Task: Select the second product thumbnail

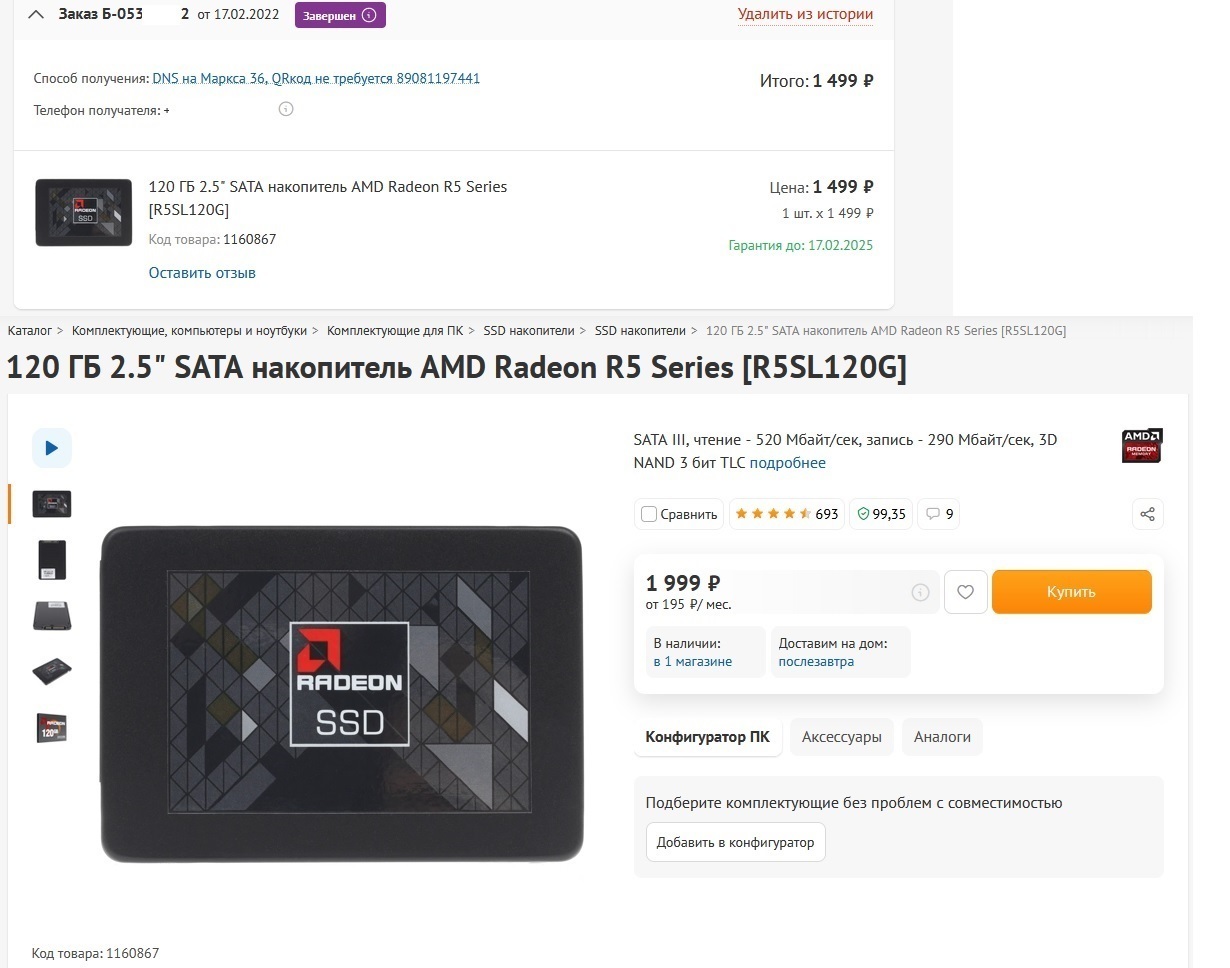Action: pos(52,560)
